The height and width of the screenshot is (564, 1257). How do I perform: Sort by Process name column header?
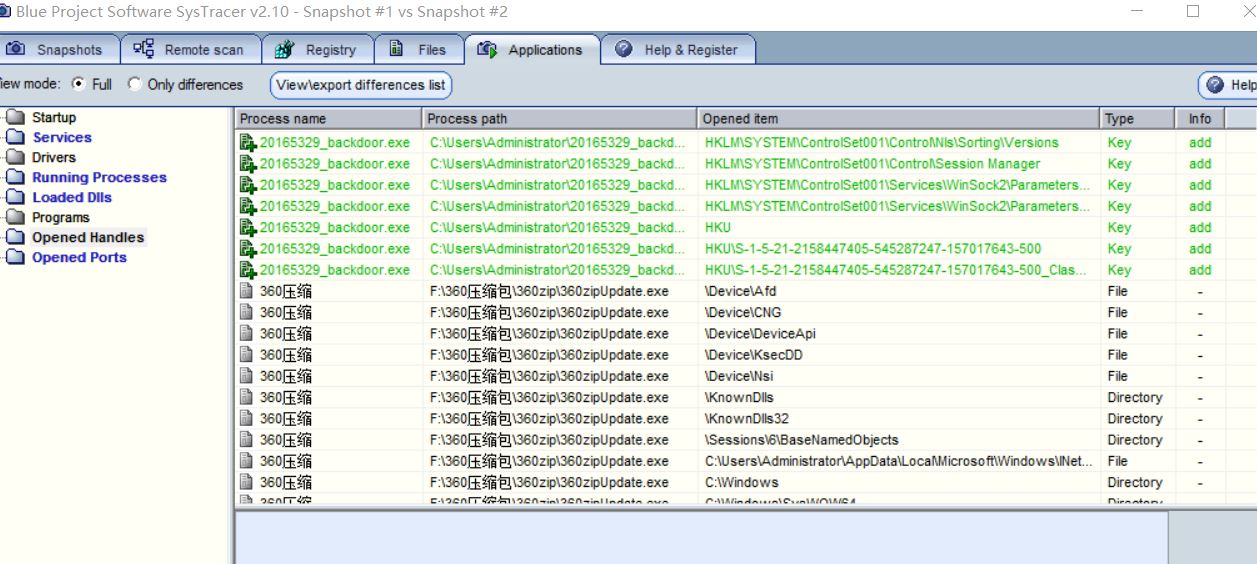pos(329,119)
